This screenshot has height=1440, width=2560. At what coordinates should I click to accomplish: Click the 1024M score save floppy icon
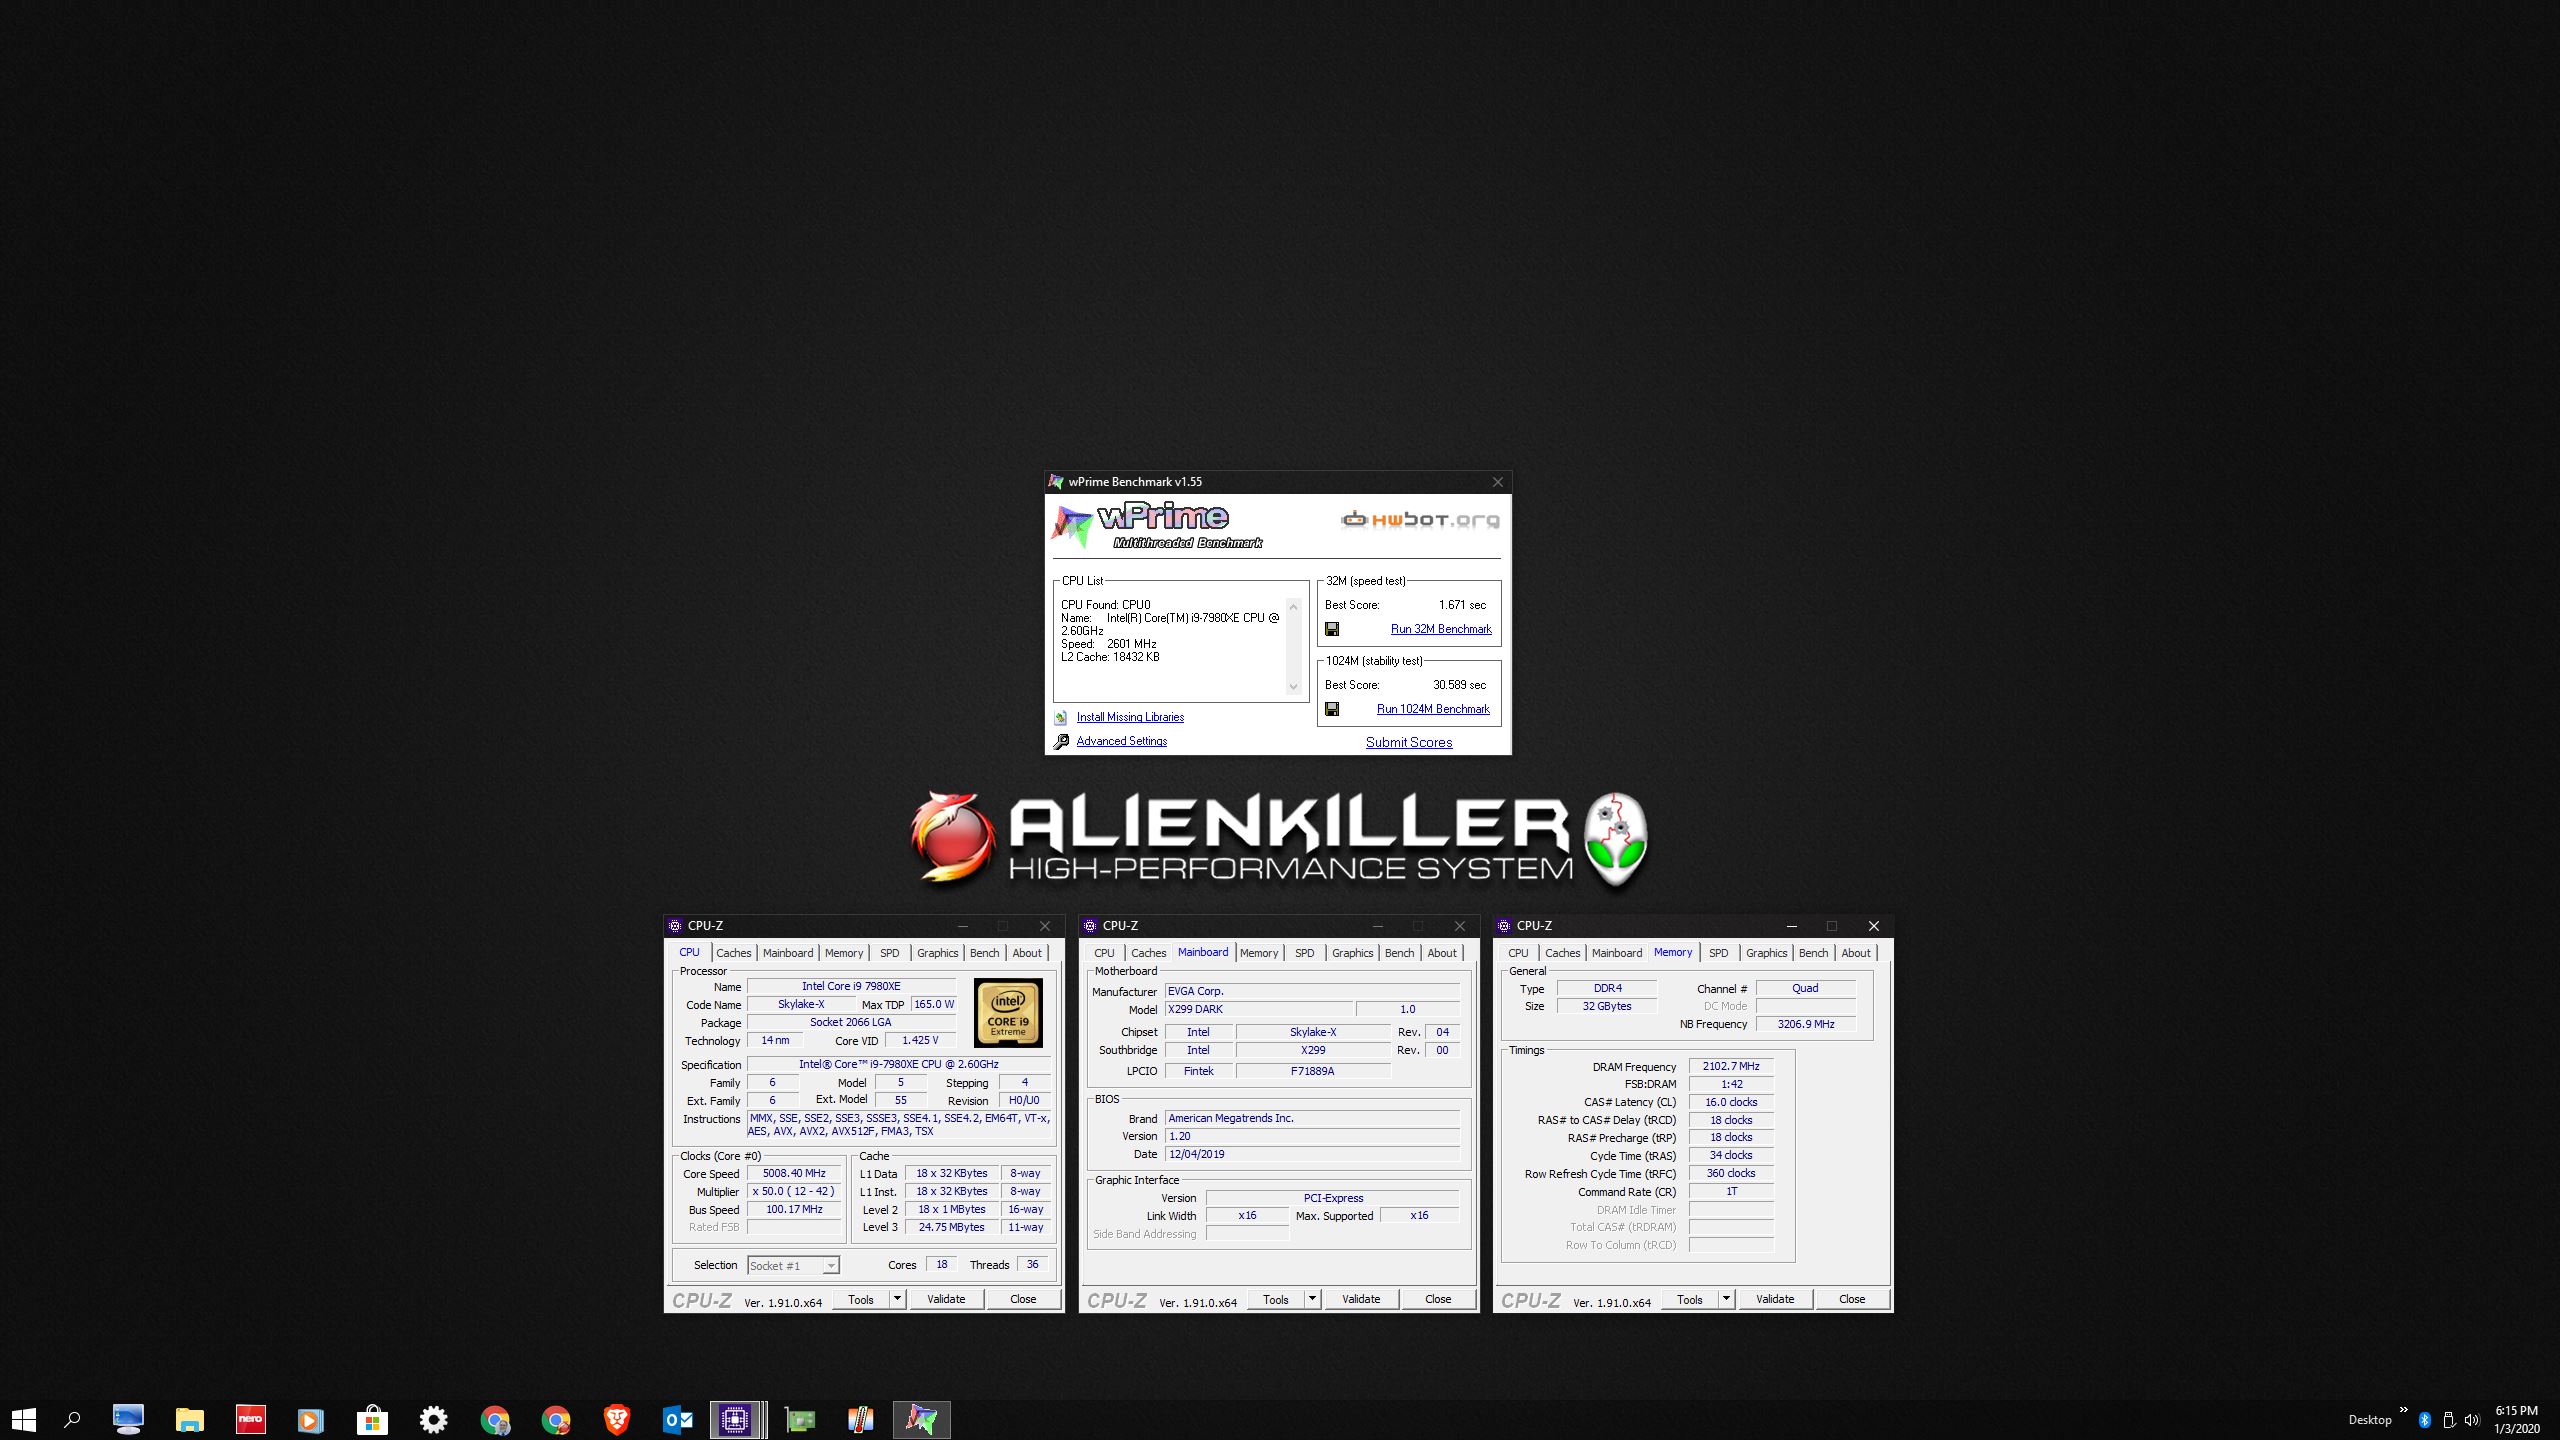tap(1332, 709)
